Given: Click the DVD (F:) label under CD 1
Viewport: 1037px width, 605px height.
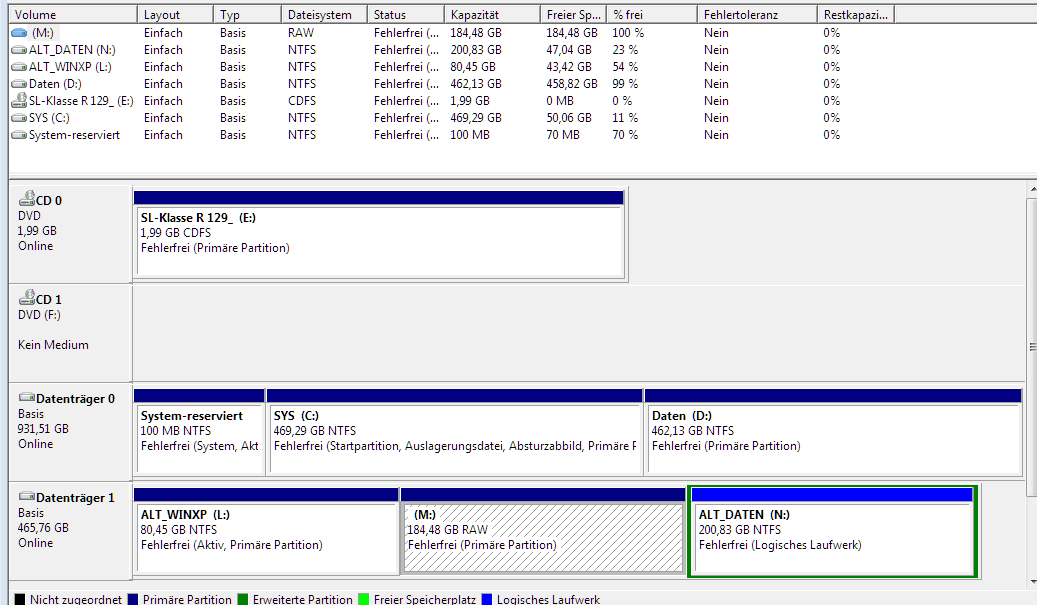Looking at the screenshot, I should pos(39,315).
